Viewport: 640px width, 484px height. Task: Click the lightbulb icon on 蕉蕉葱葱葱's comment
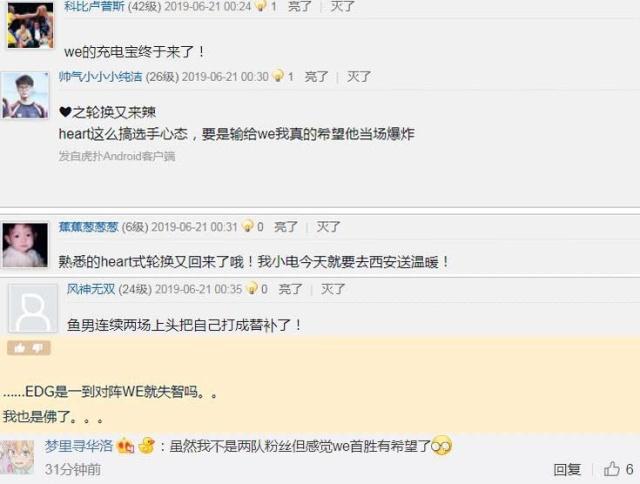click(x=247, y=226)
